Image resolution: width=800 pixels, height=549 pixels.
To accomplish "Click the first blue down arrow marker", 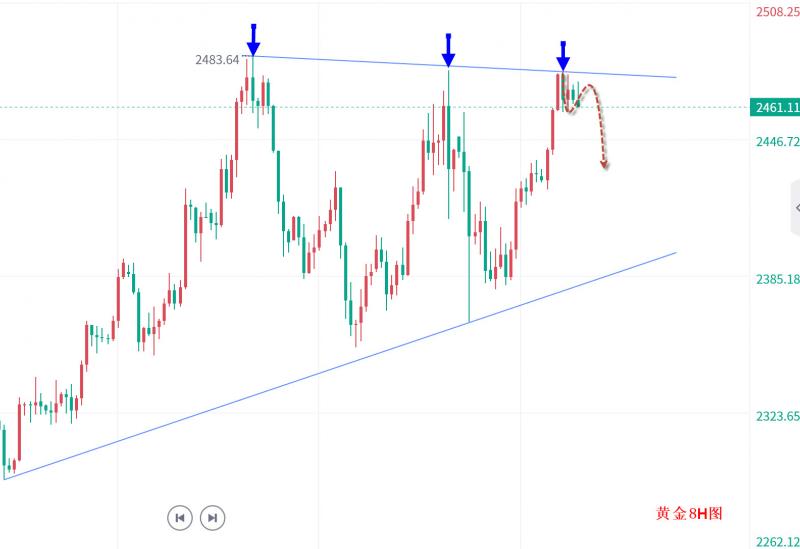I will point(254,40).
